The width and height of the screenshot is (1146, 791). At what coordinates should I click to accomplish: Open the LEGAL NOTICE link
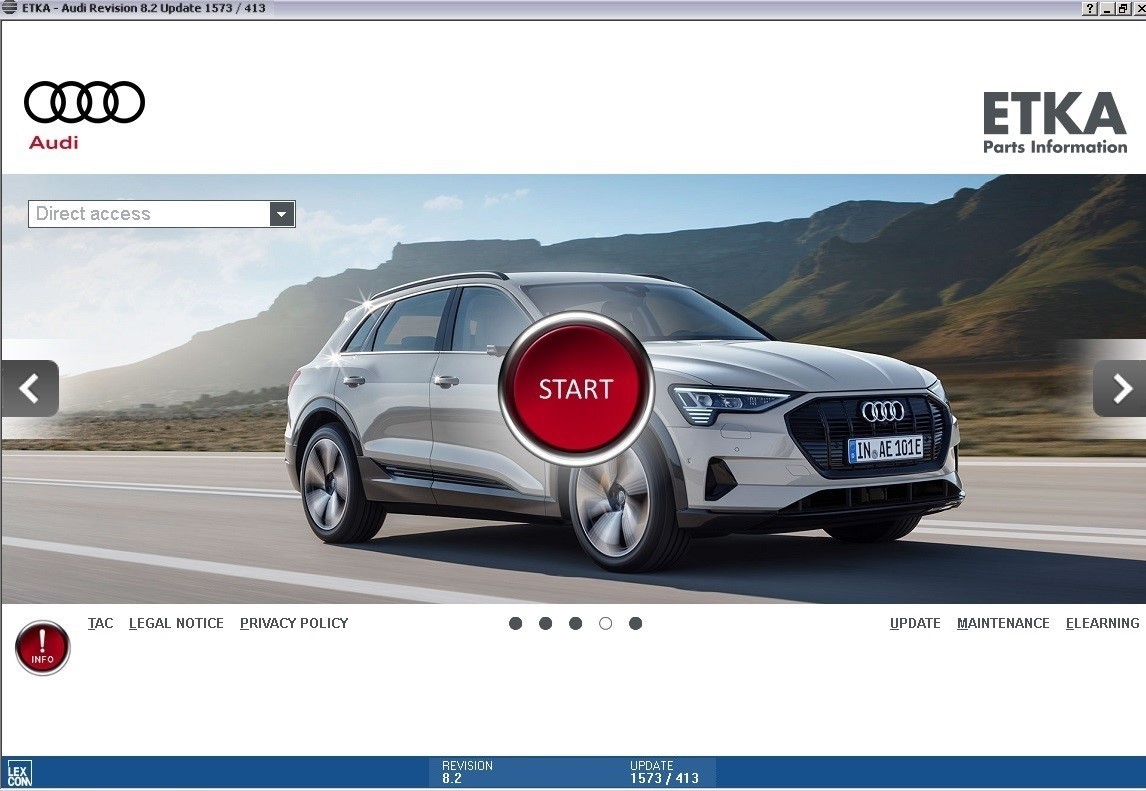(x=176, y=624)
